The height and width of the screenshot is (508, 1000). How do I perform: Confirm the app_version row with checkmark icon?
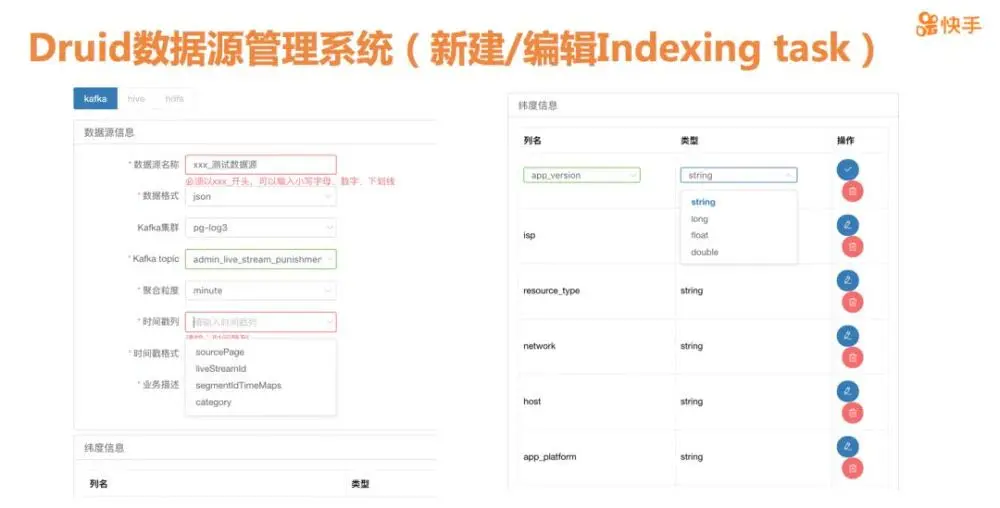848,170
